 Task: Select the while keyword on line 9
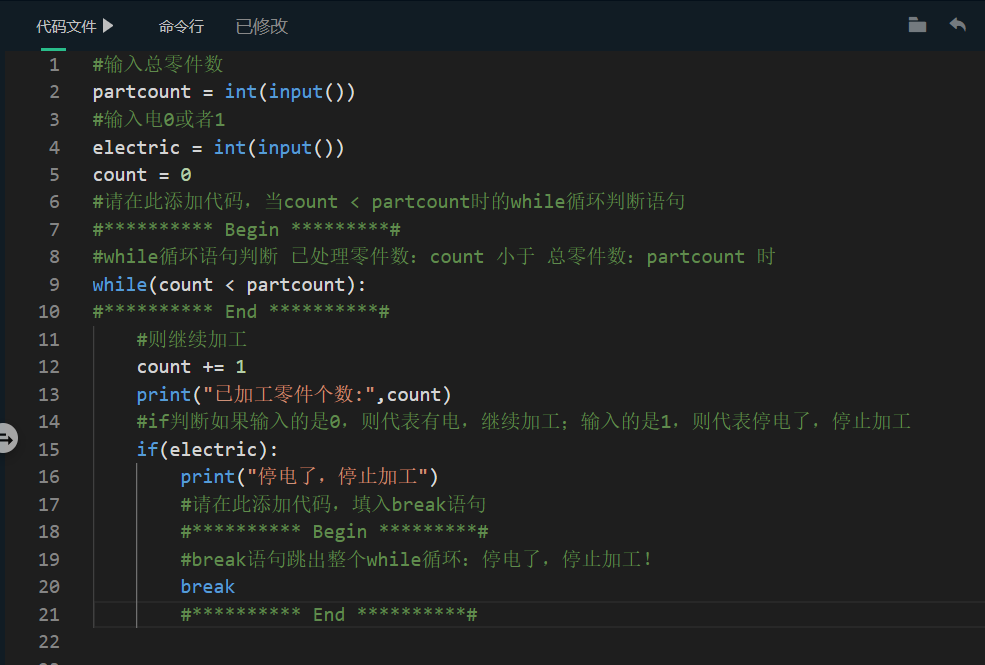[119, 284]
